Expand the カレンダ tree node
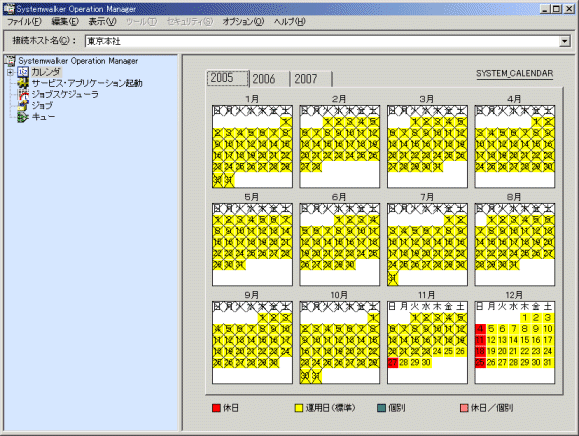Screen dimensions: 579x436 click(x=10, y=72)
